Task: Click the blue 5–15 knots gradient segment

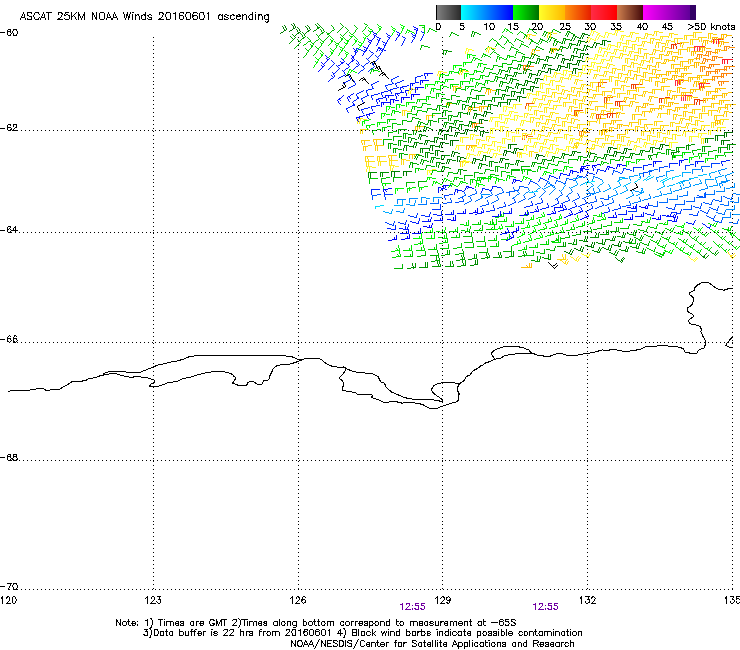Action: [x=487, y=12]
